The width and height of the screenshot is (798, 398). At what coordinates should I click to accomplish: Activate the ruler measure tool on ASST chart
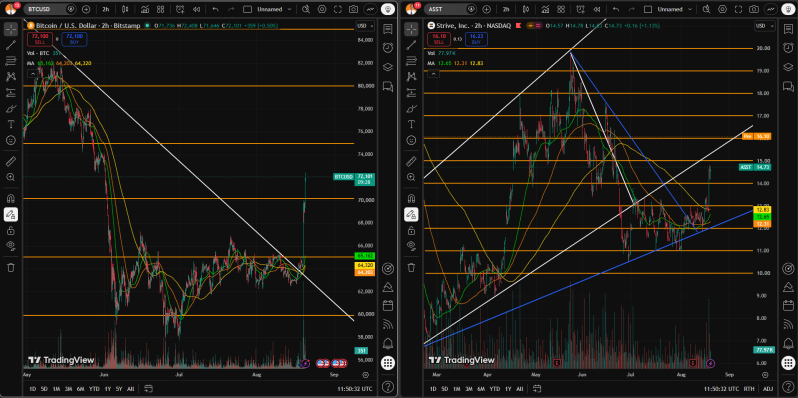(x=411, y=162)
